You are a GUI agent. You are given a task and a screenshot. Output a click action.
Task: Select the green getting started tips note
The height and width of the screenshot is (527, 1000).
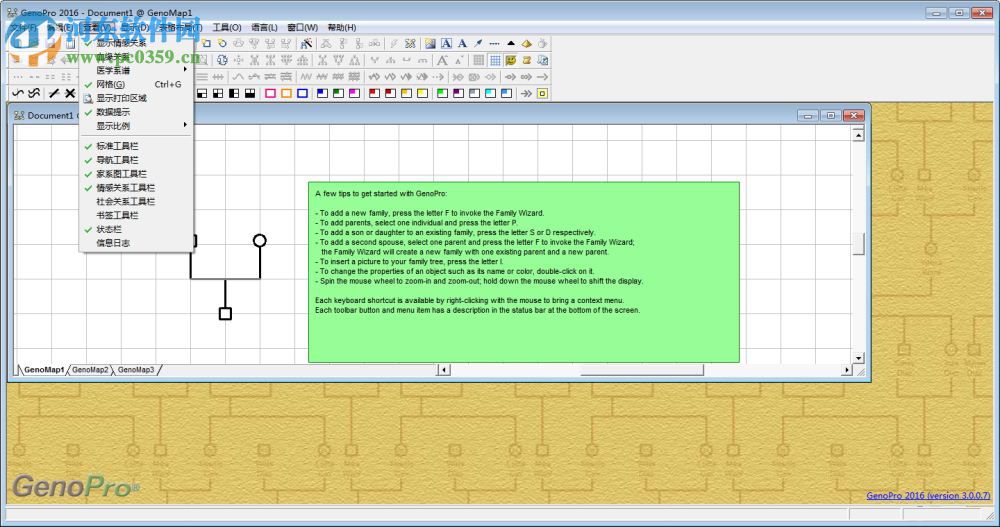pyautogui.click(x=524, y=272)
